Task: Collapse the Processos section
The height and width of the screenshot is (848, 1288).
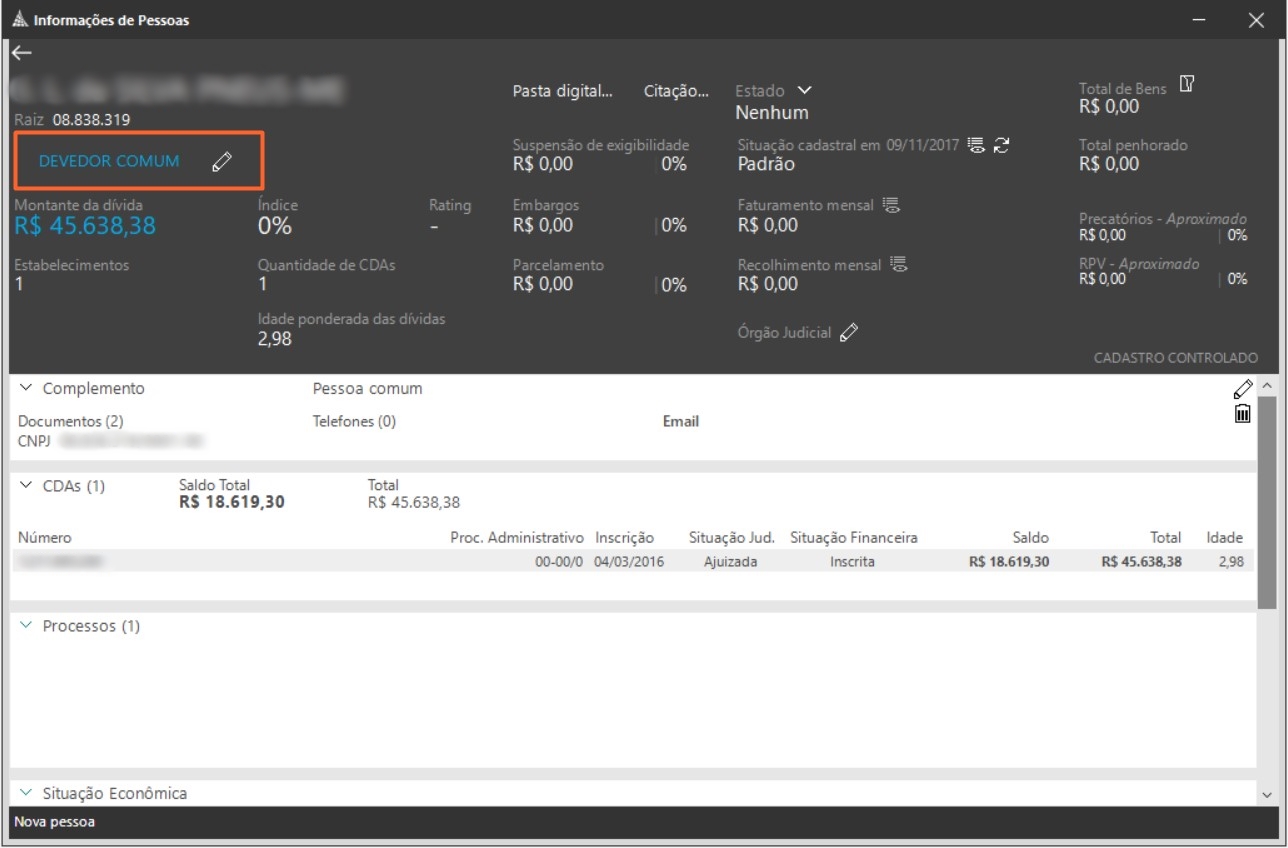Action: [x=26, y=626]
